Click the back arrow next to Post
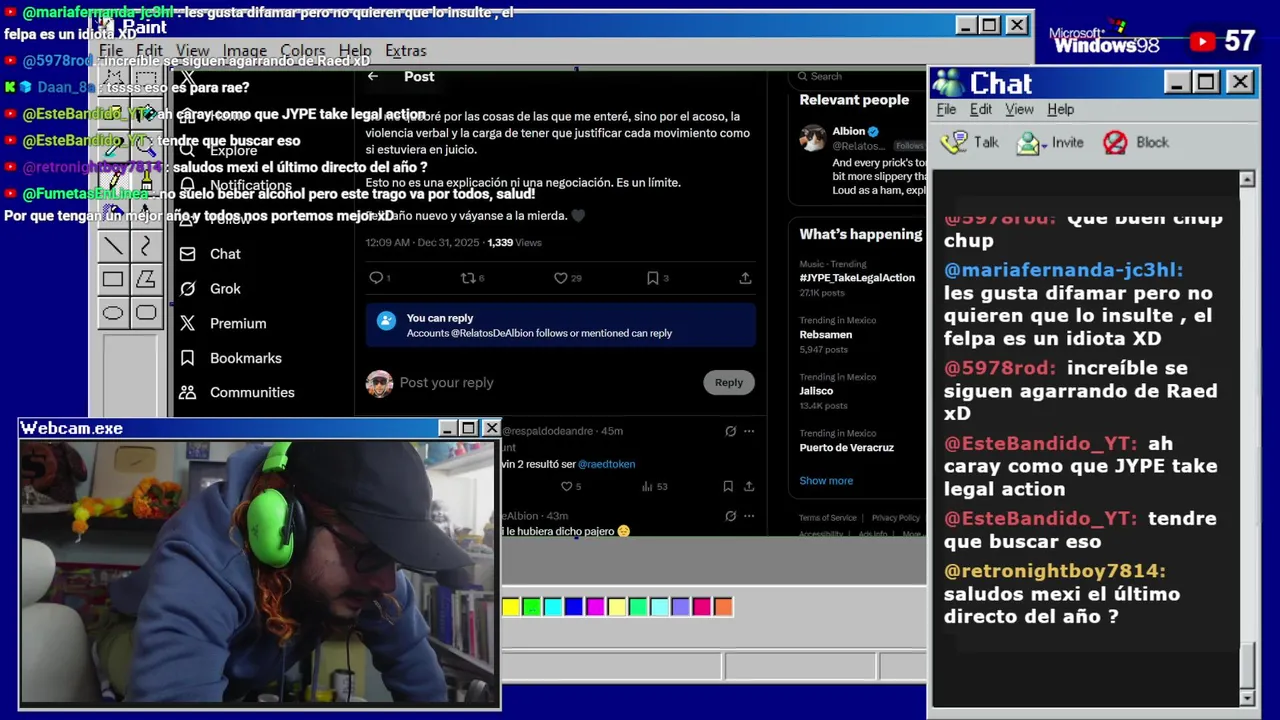1280x720 pixels. pyautogui.click(x=373, y=76)
